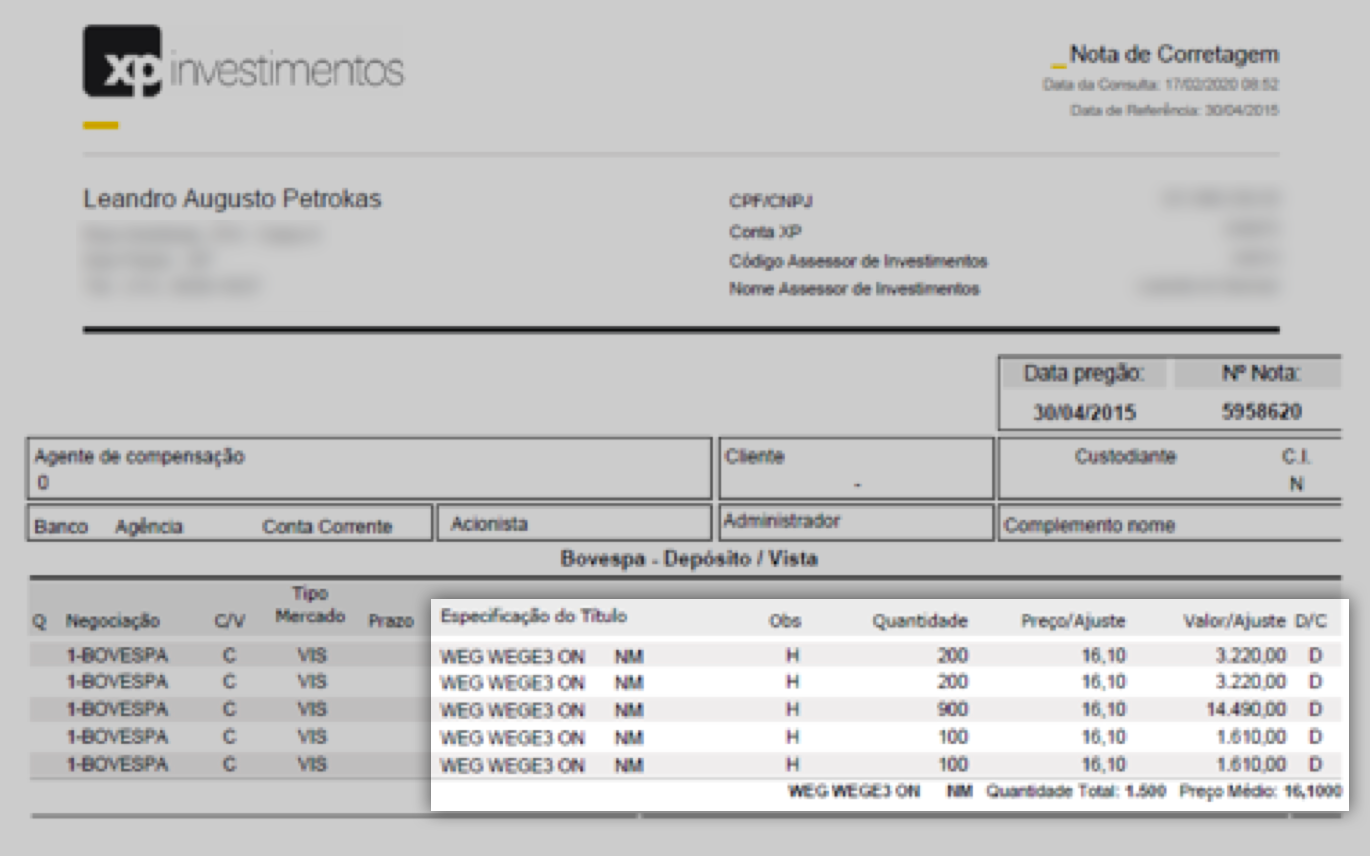Select the Acionista box
This screenshot has width=1370, height=856.
(489, 524)
